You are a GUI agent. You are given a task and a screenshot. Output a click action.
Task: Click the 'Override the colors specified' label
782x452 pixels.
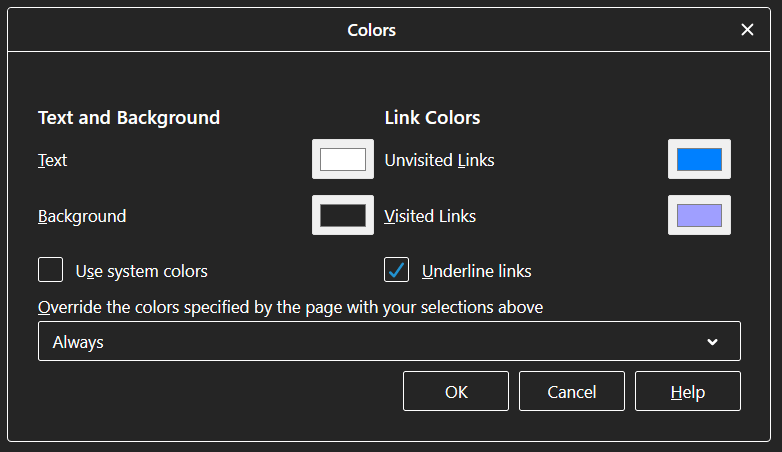(290, 307)
